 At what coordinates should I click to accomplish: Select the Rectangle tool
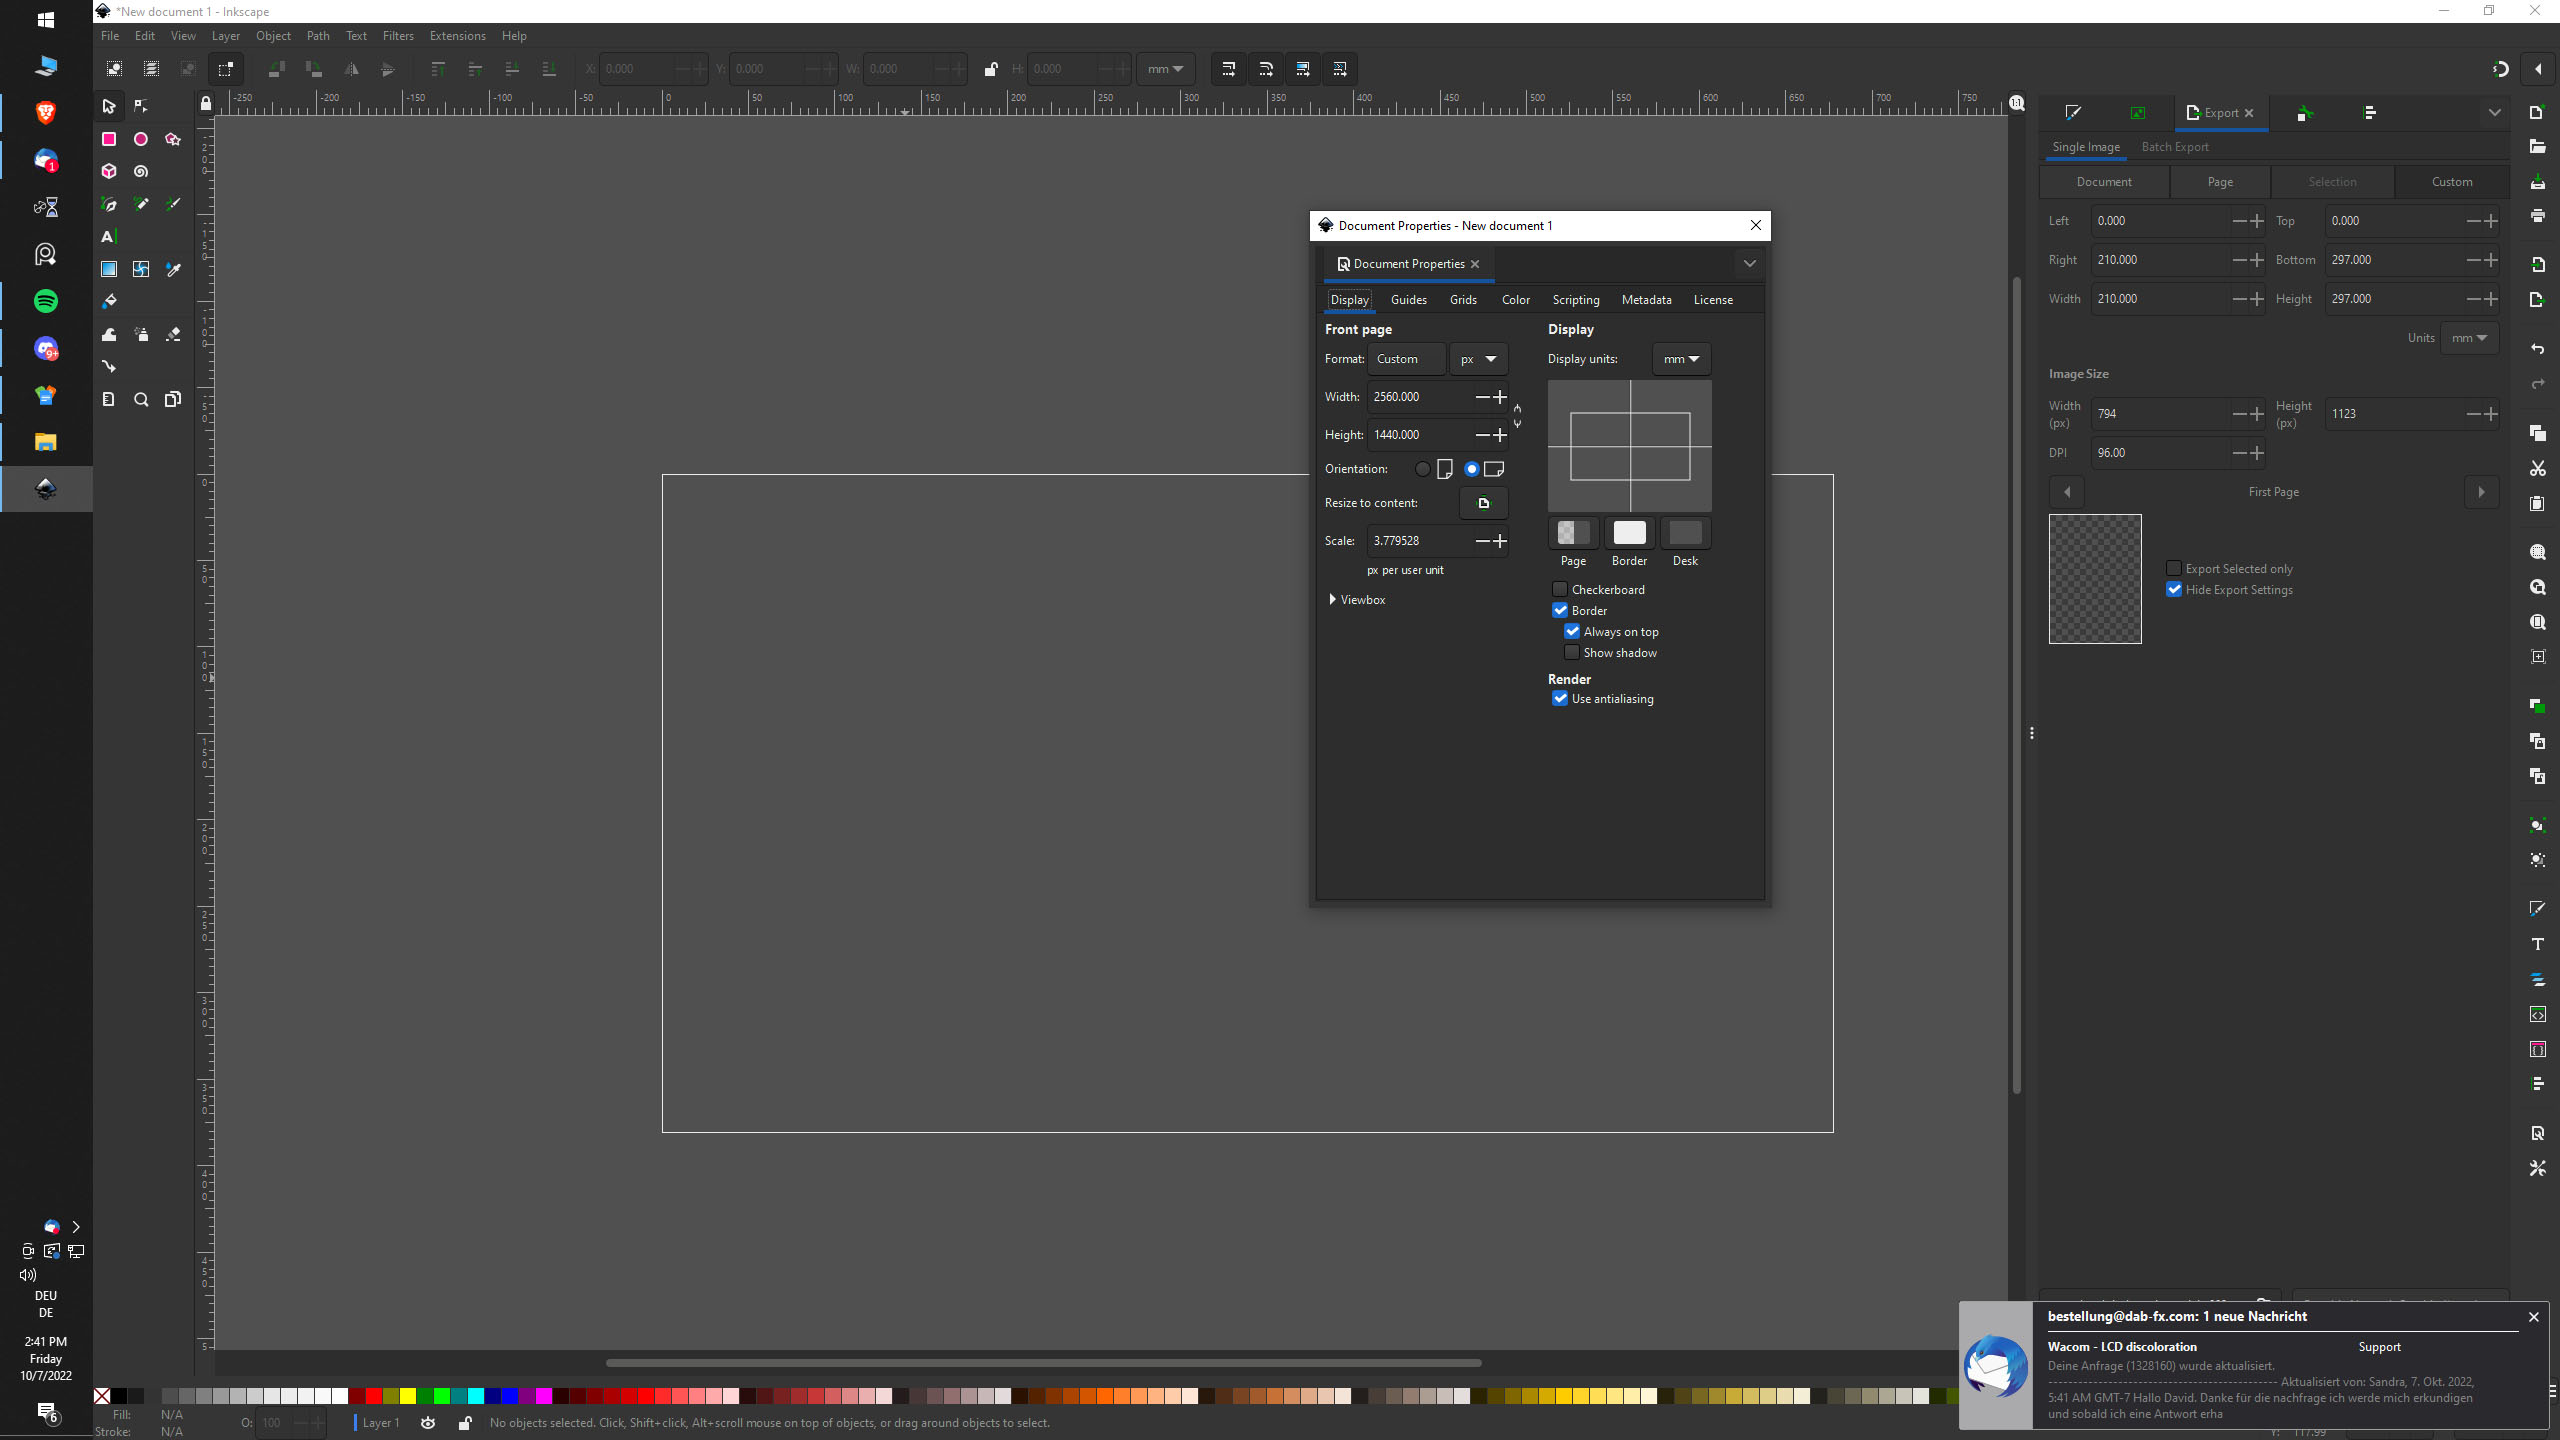click(x=108, y=139)
